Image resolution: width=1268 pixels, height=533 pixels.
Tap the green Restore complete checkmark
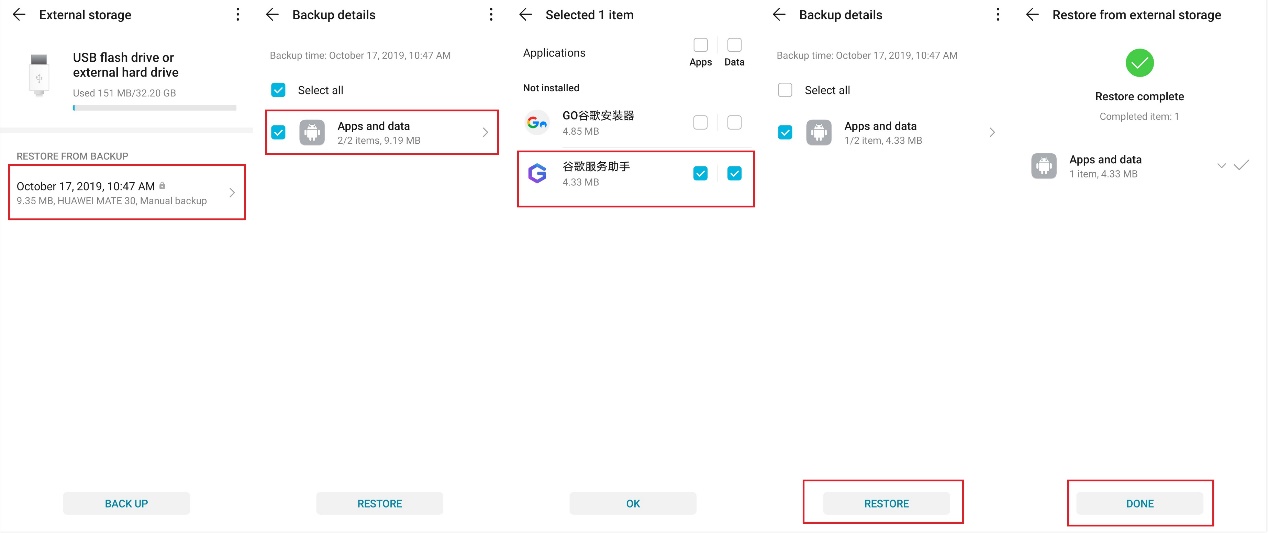click(1139, 64)
